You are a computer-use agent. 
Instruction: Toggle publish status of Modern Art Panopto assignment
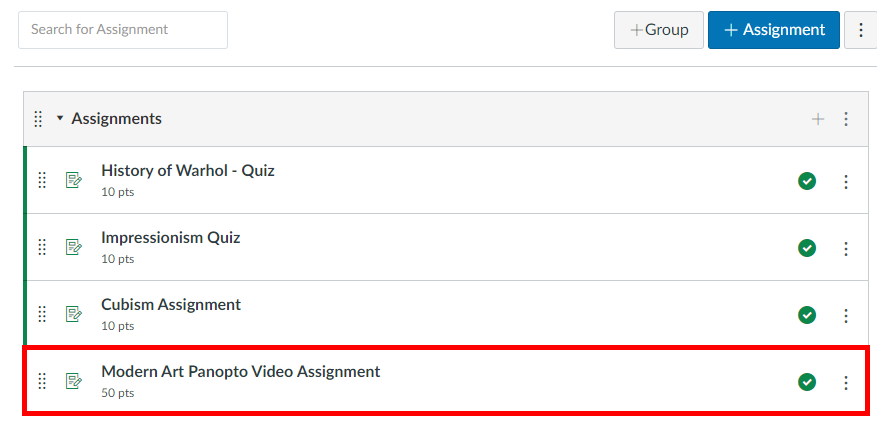[807, 382]
